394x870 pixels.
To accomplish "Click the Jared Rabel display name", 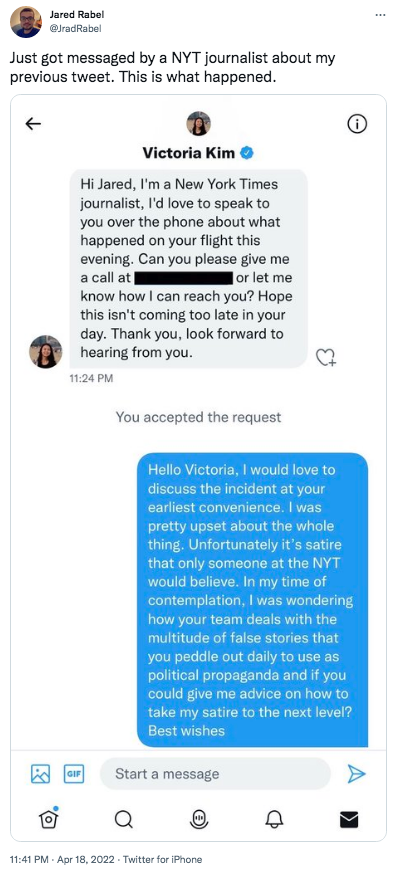I will pyautogui.click(x=73, y=14).
